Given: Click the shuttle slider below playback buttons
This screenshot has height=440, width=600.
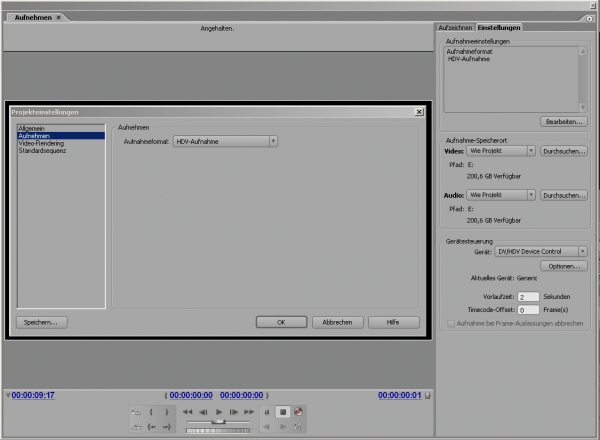Looking at the screenshot, I should click(219, 423).
